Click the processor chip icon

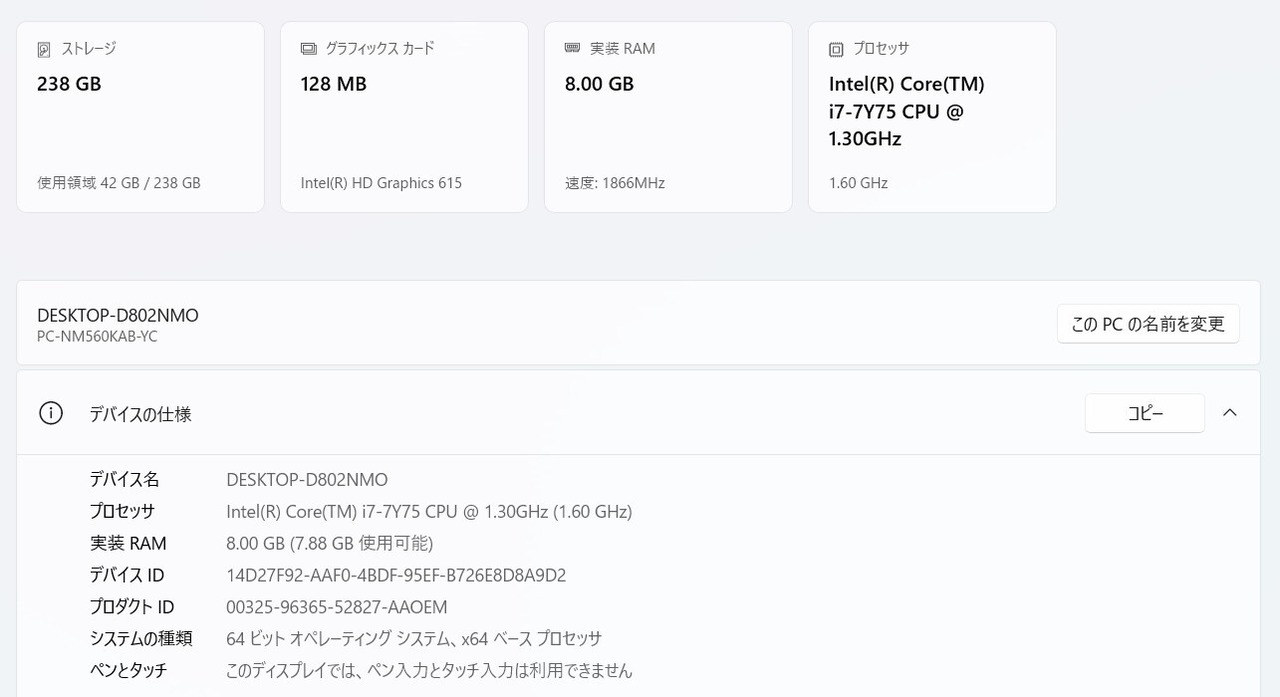click(x=836, y=49)
